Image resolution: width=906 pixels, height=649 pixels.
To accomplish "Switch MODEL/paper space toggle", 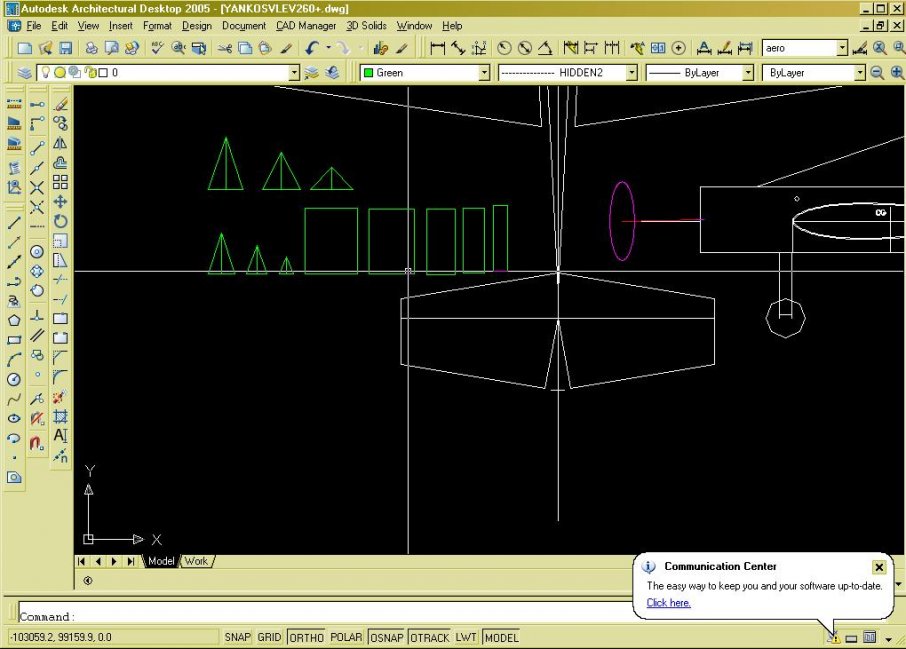I will point(501,637).
